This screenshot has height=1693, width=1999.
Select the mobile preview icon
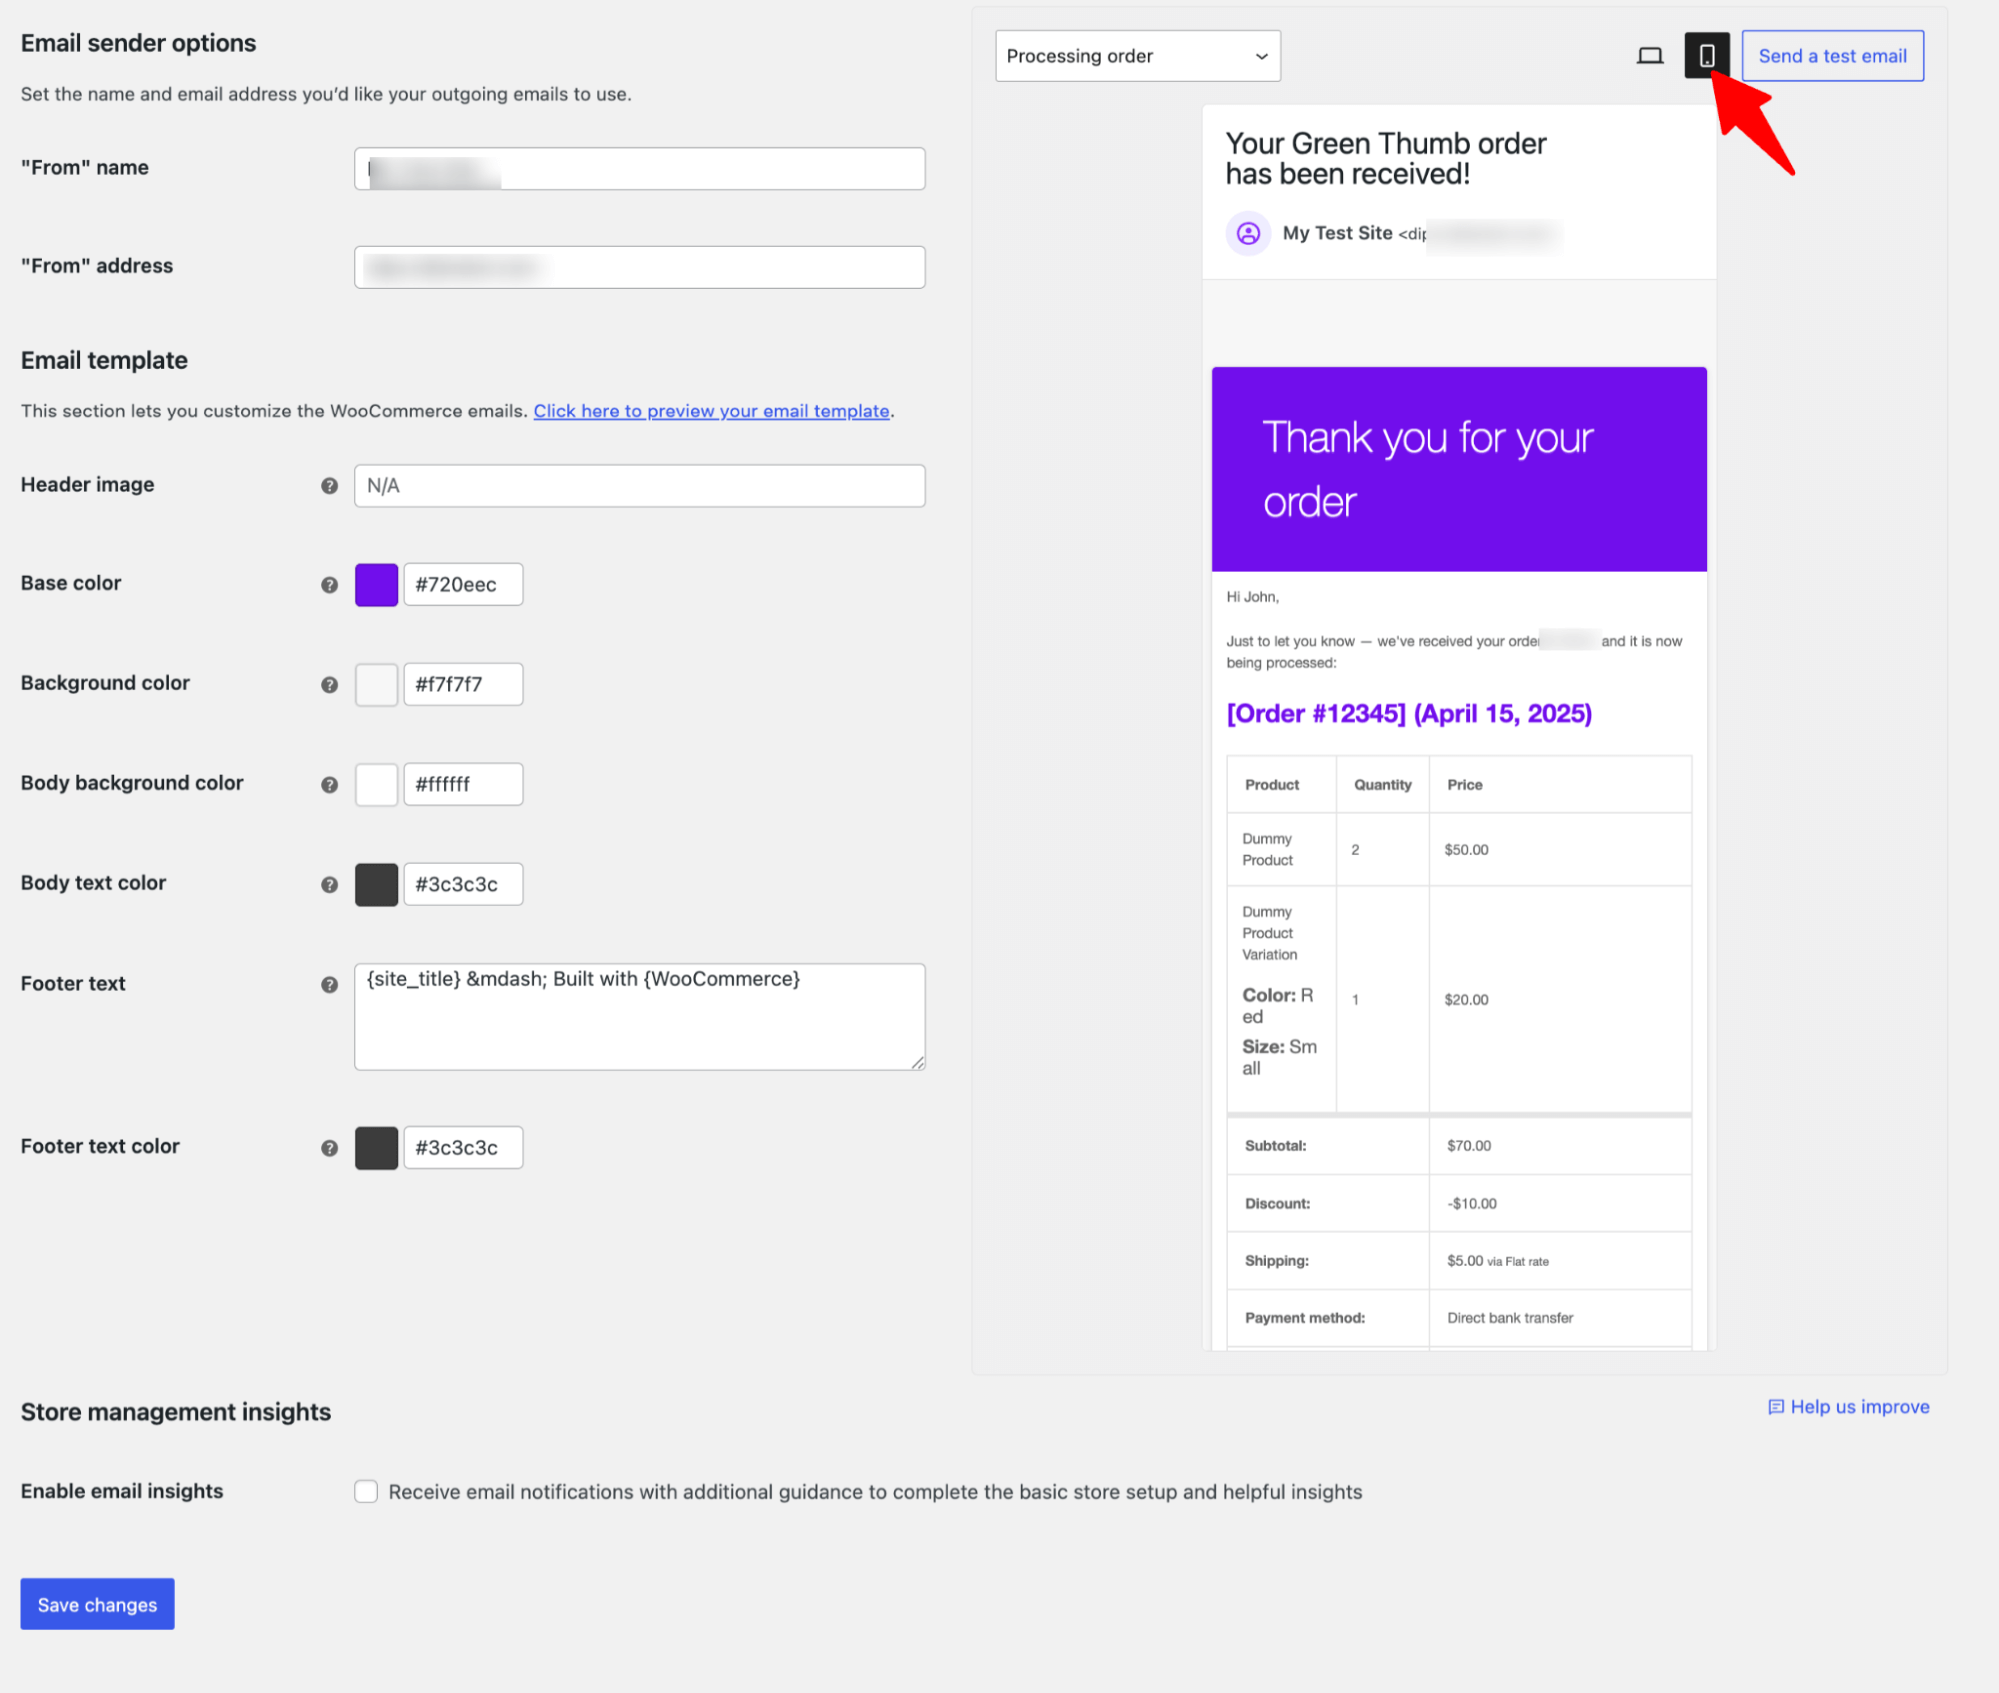tap(1706, 56)
